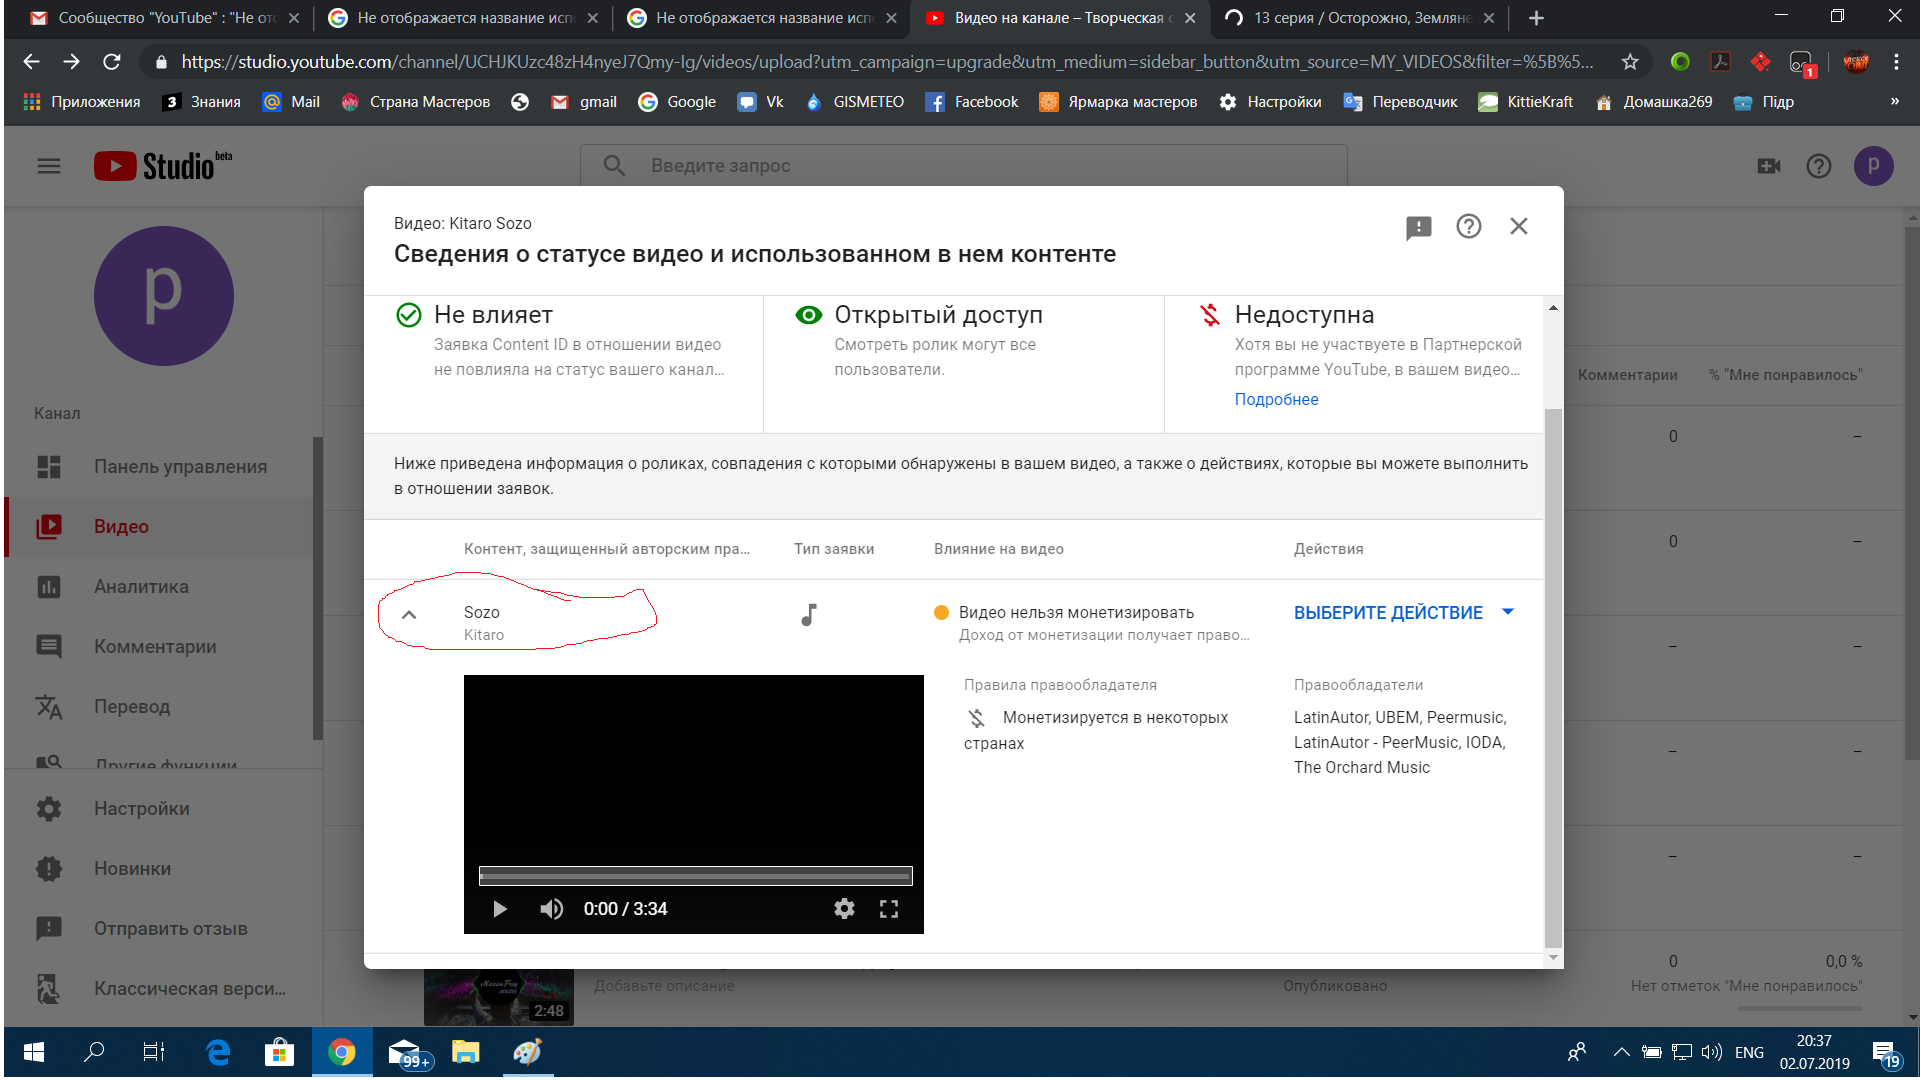Open Аналитика in the sidebar
The image size is (1920, 1080).
coord(141,587)
